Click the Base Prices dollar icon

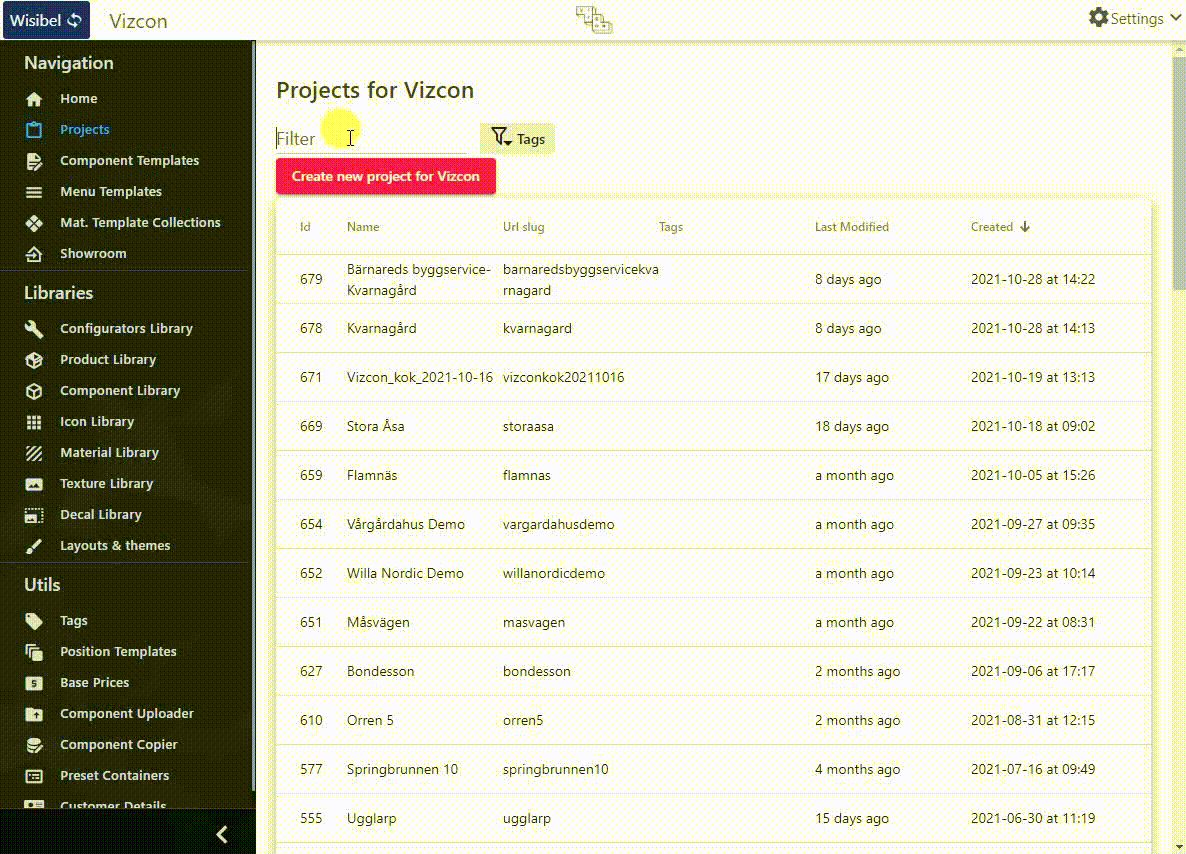[x=34, y=683]
